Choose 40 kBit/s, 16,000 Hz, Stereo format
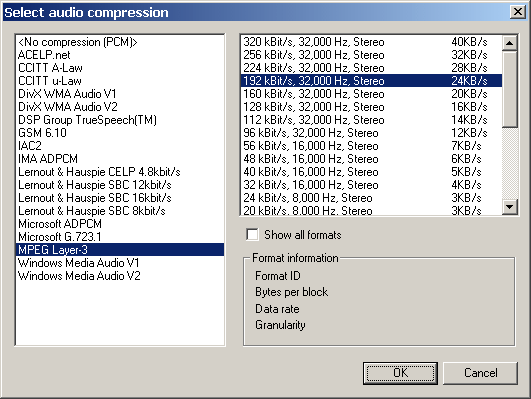Screen dimensions: 531x399 click(371, 172)
